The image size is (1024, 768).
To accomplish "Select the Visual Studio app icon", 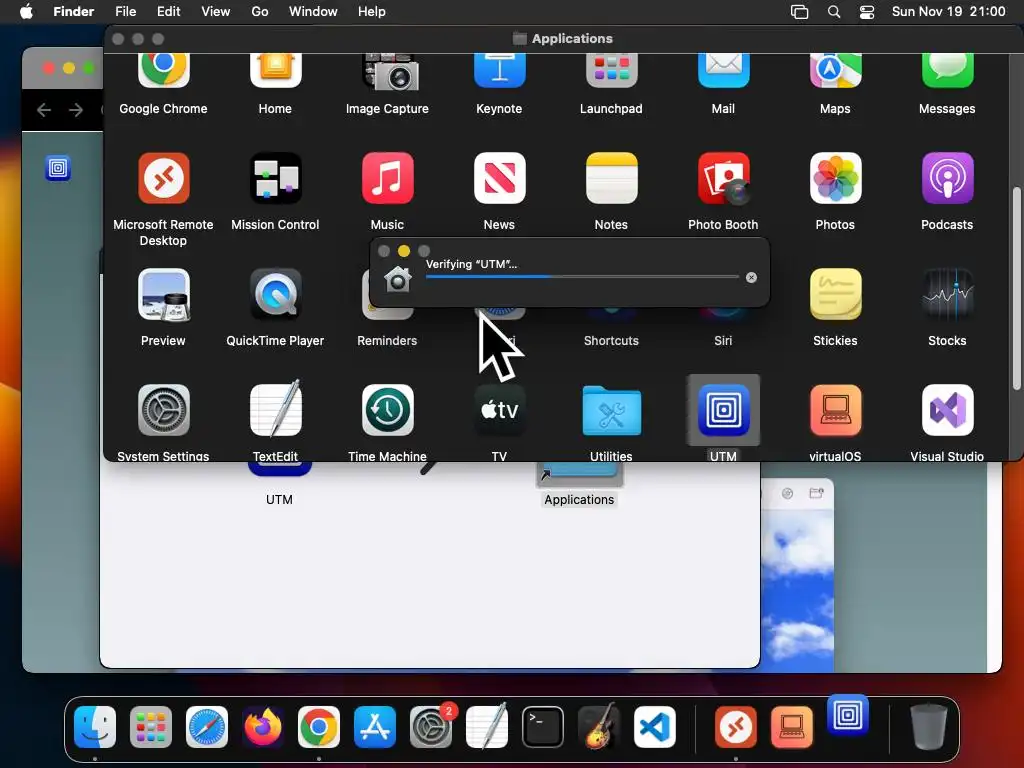I will click(x=947, y=410).
